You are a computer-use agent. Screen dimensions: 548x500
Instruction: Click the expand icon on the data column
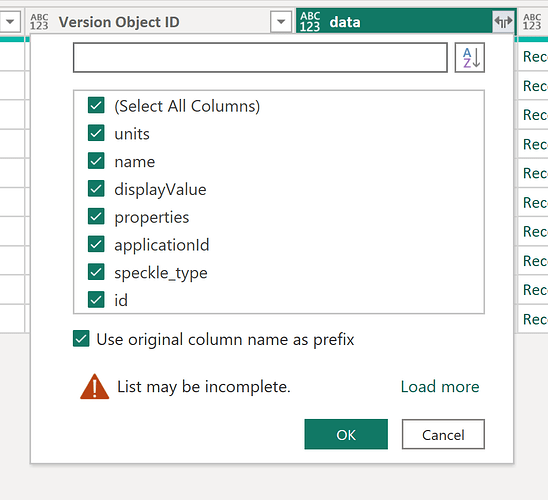click(503, 22)
